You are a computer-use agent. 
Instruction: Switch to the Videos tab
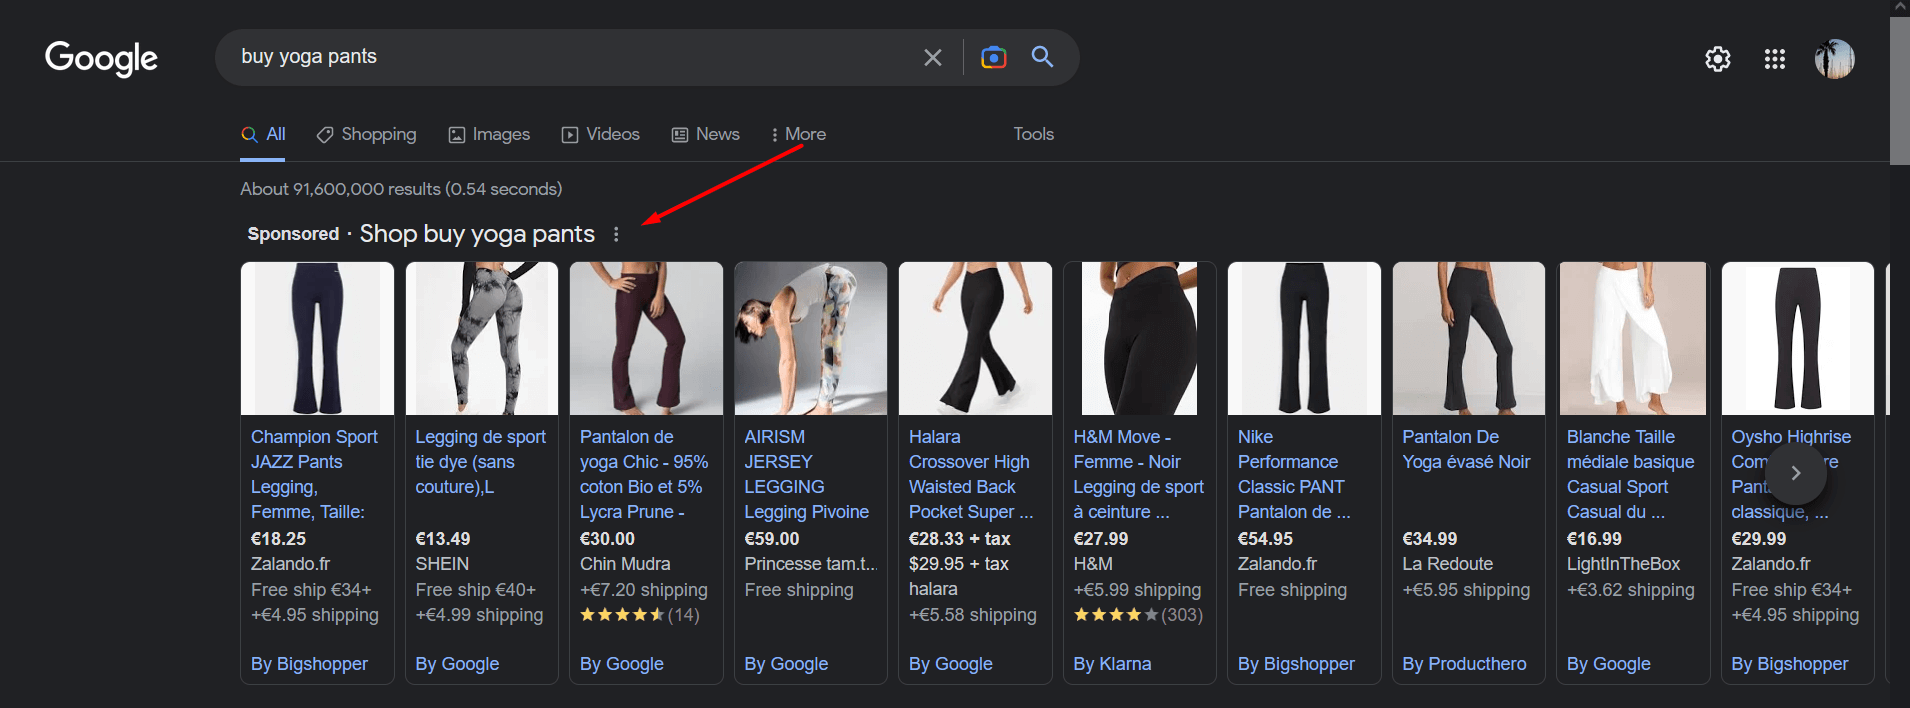coord(601,134)
